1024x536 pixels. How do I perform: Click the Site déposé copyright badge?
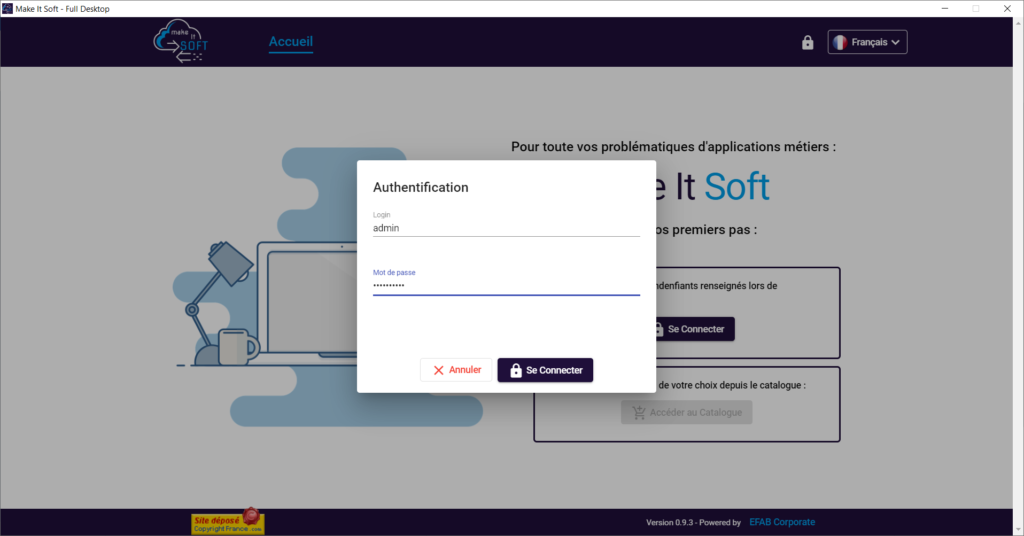pos(228,522)
